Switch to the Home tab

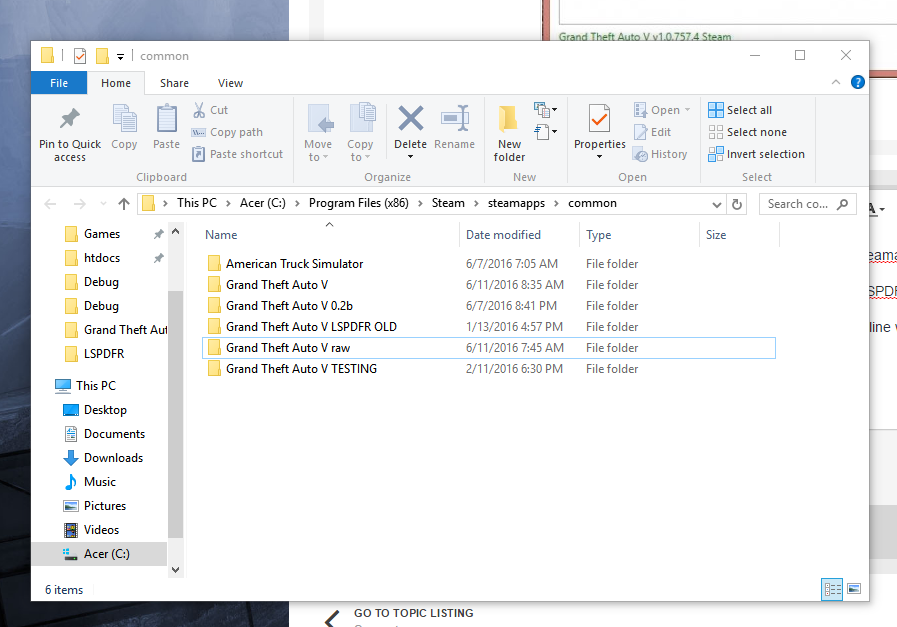[116, 83]
